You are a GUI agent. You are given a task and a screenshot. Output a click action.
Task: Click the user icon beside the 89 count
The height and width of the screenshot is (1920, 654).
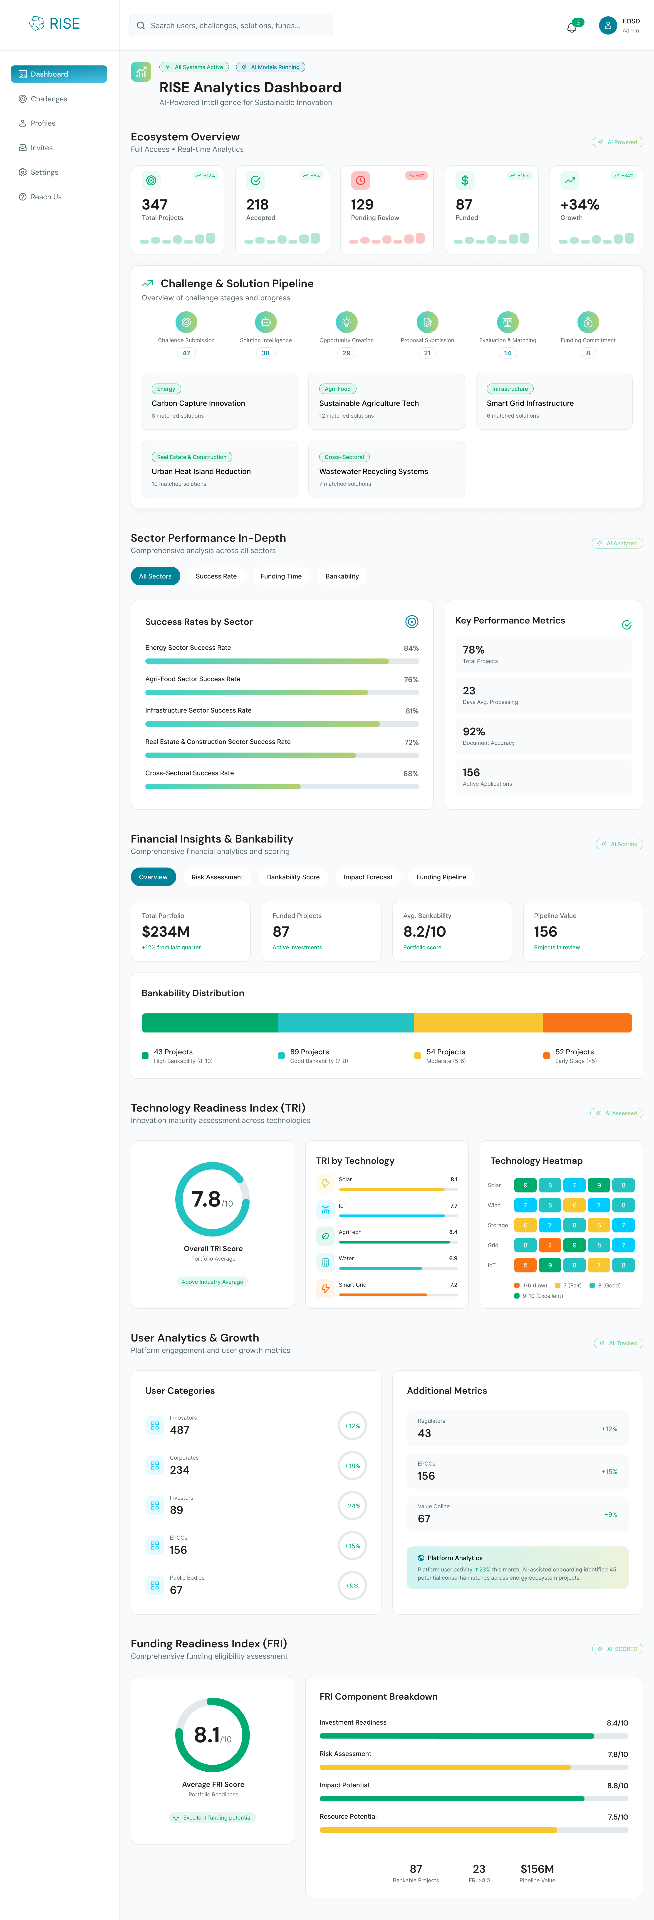point(154,1505)
